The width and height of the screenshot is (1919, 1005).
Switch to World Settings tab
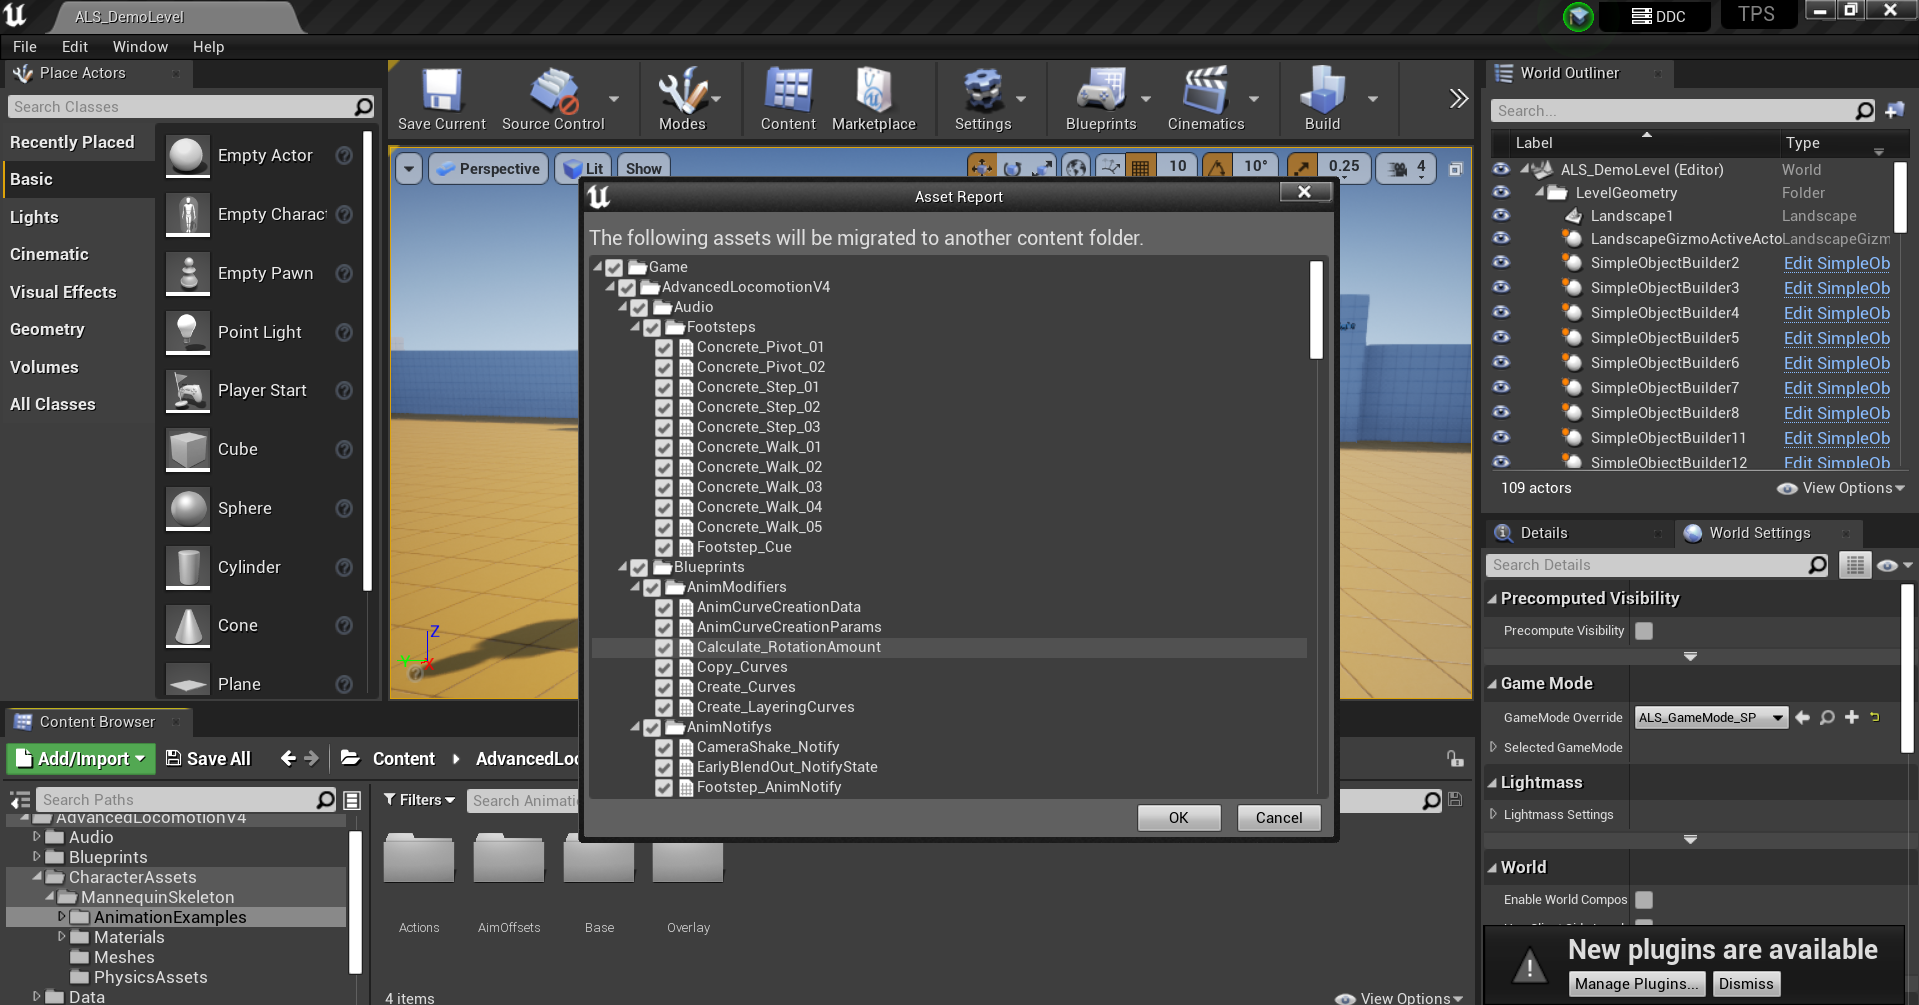1759,533
